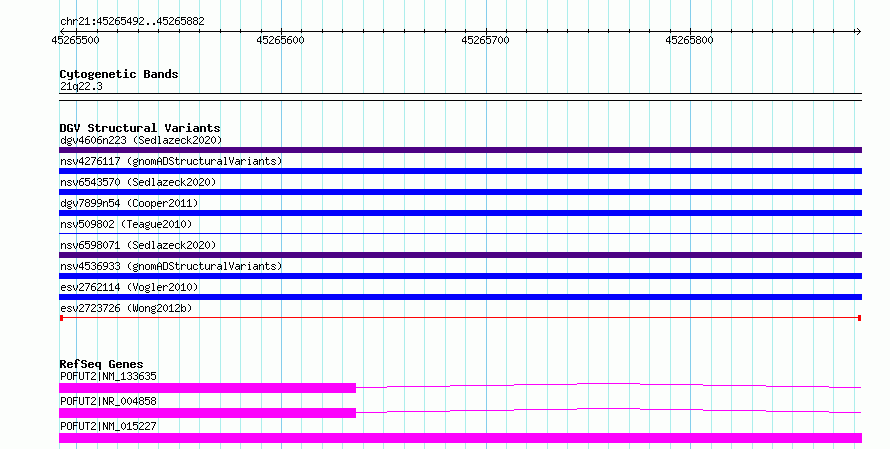Screen dimensions: 890x449
Task: Select ruler position 45265700
Action: [x=485, y=40]
